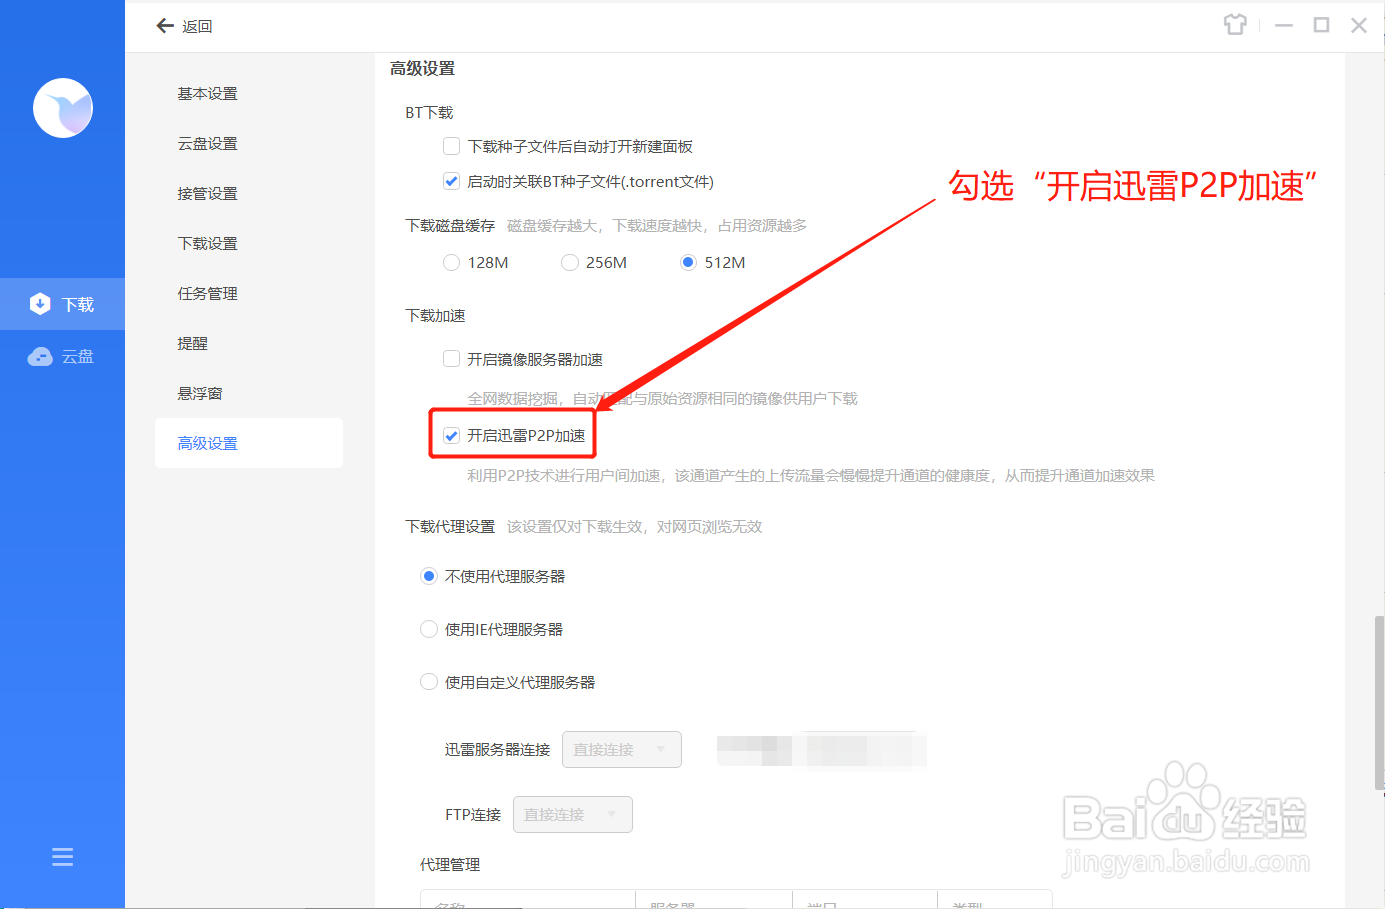
Task: Click the cloud disk icon in sidebar
Action: pyautogui.click(x=40, y=357)
